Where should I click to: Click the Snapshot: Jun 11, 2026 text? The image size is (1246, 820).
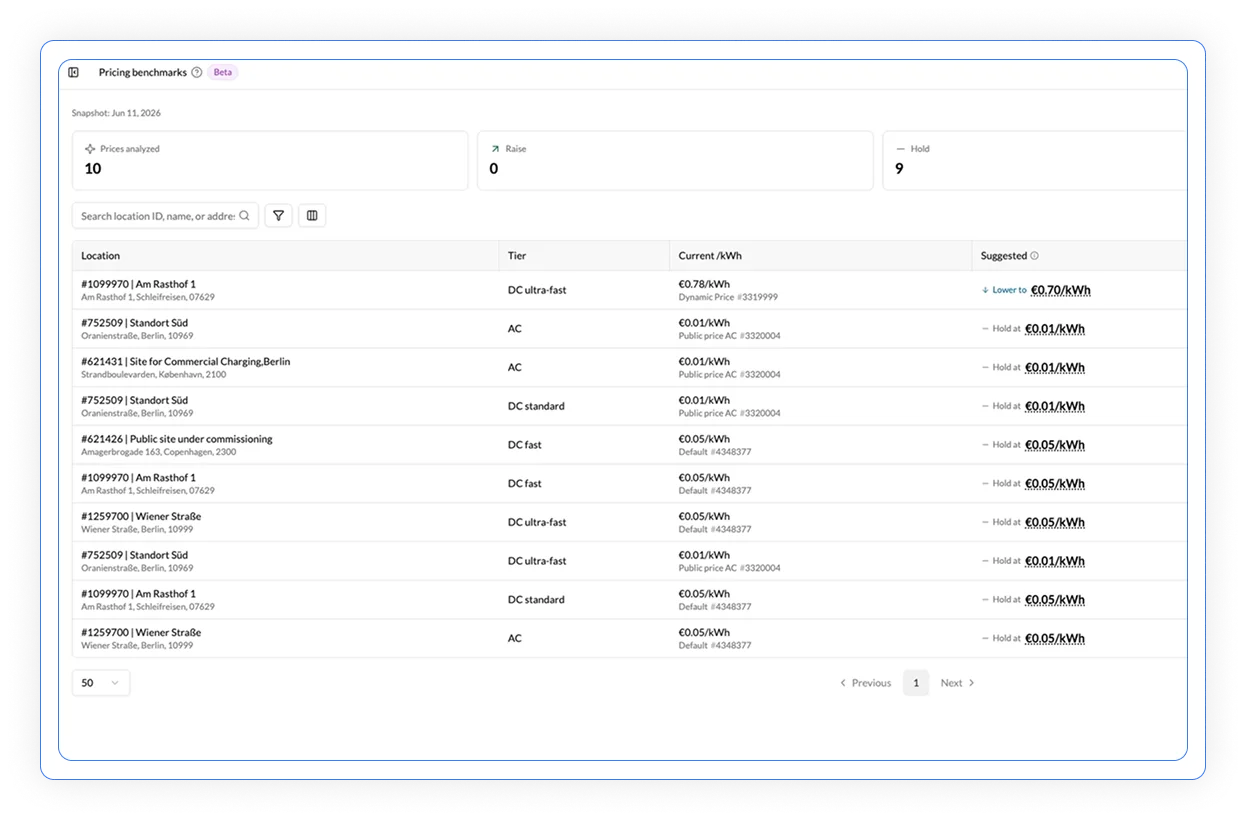click(x=116, y=113)
